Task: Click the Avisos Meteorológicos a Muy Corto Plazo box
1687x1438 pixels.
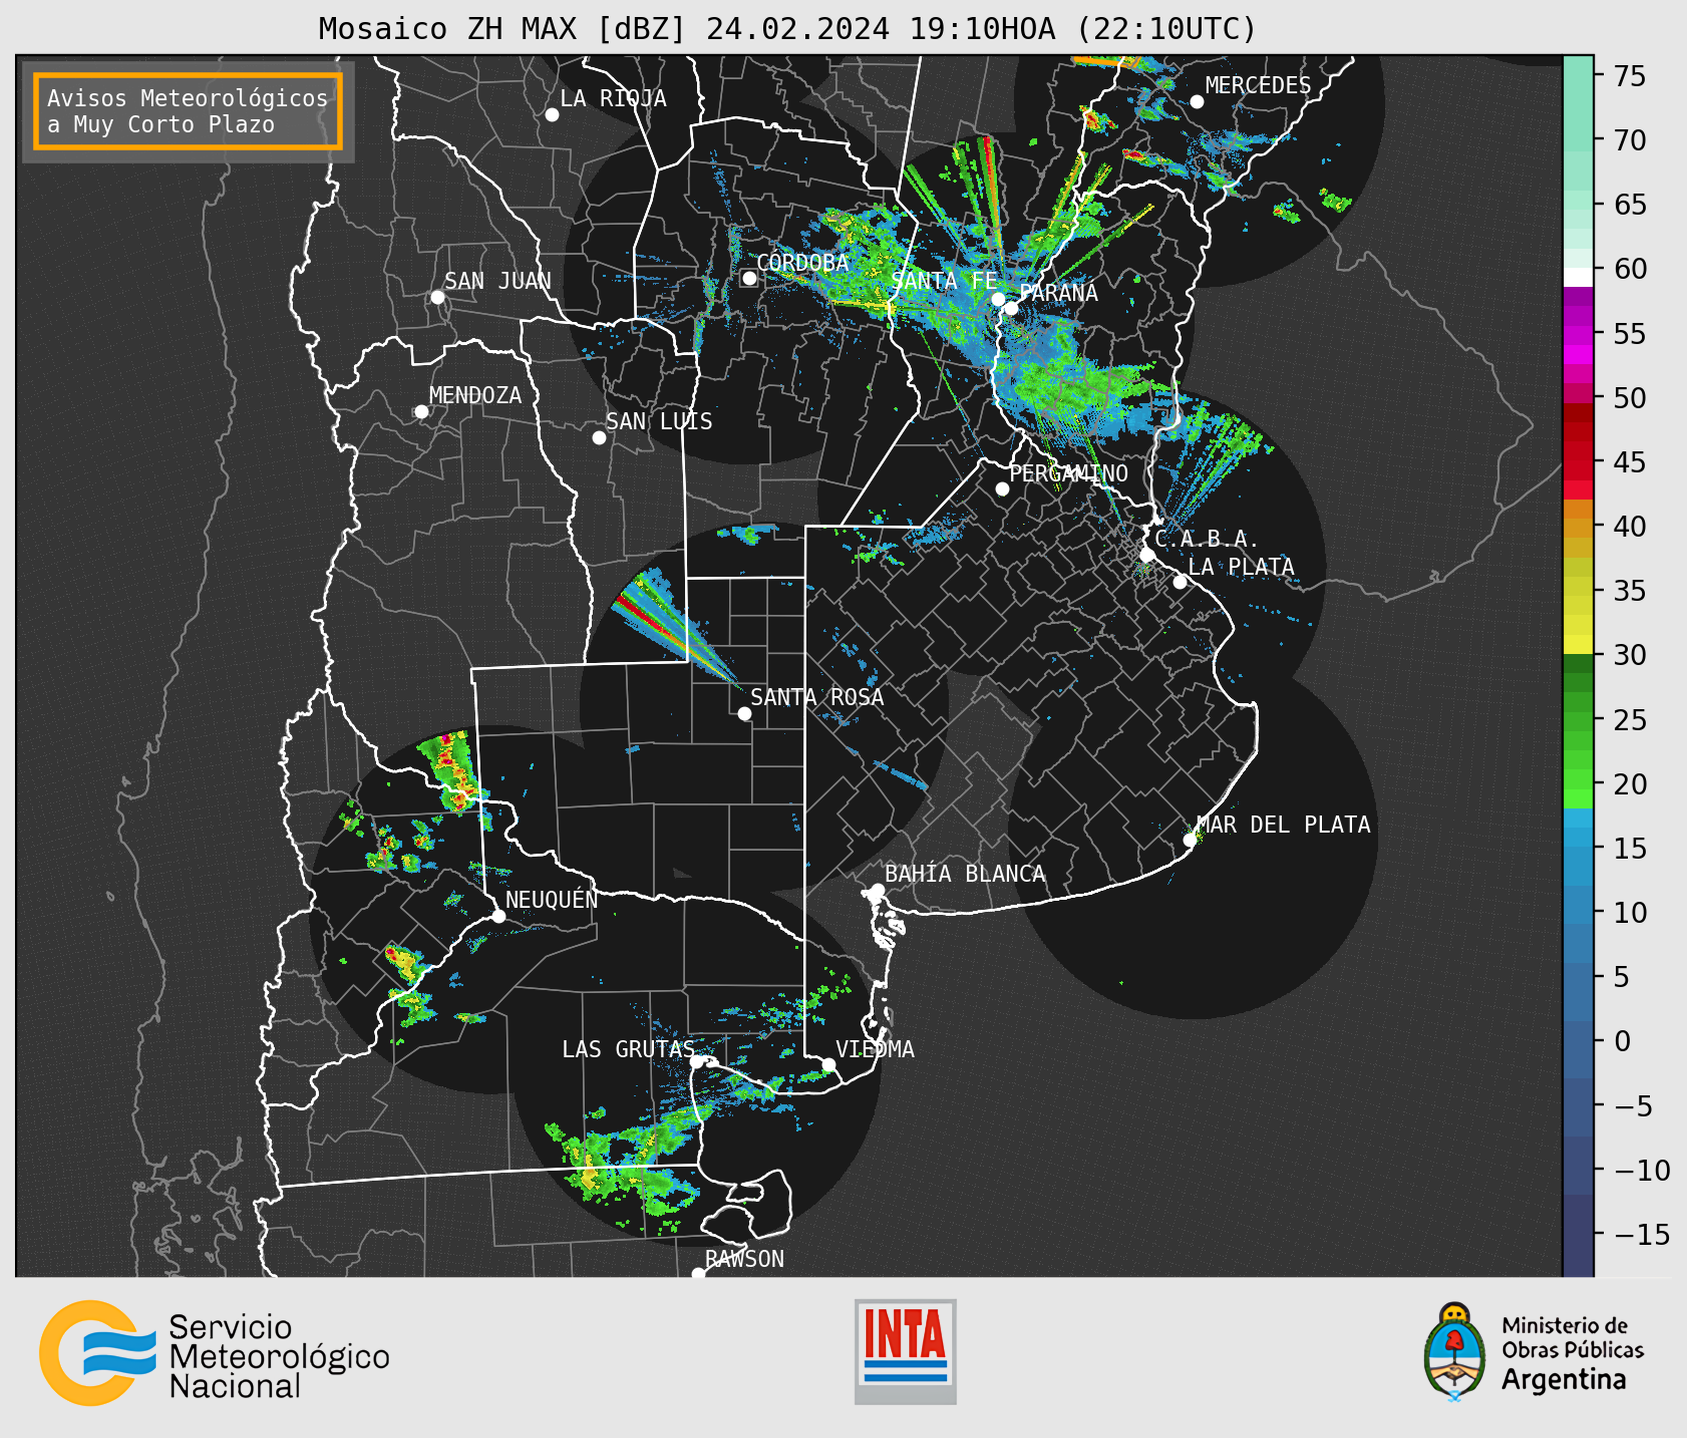Action: click(x=188, y=111)
